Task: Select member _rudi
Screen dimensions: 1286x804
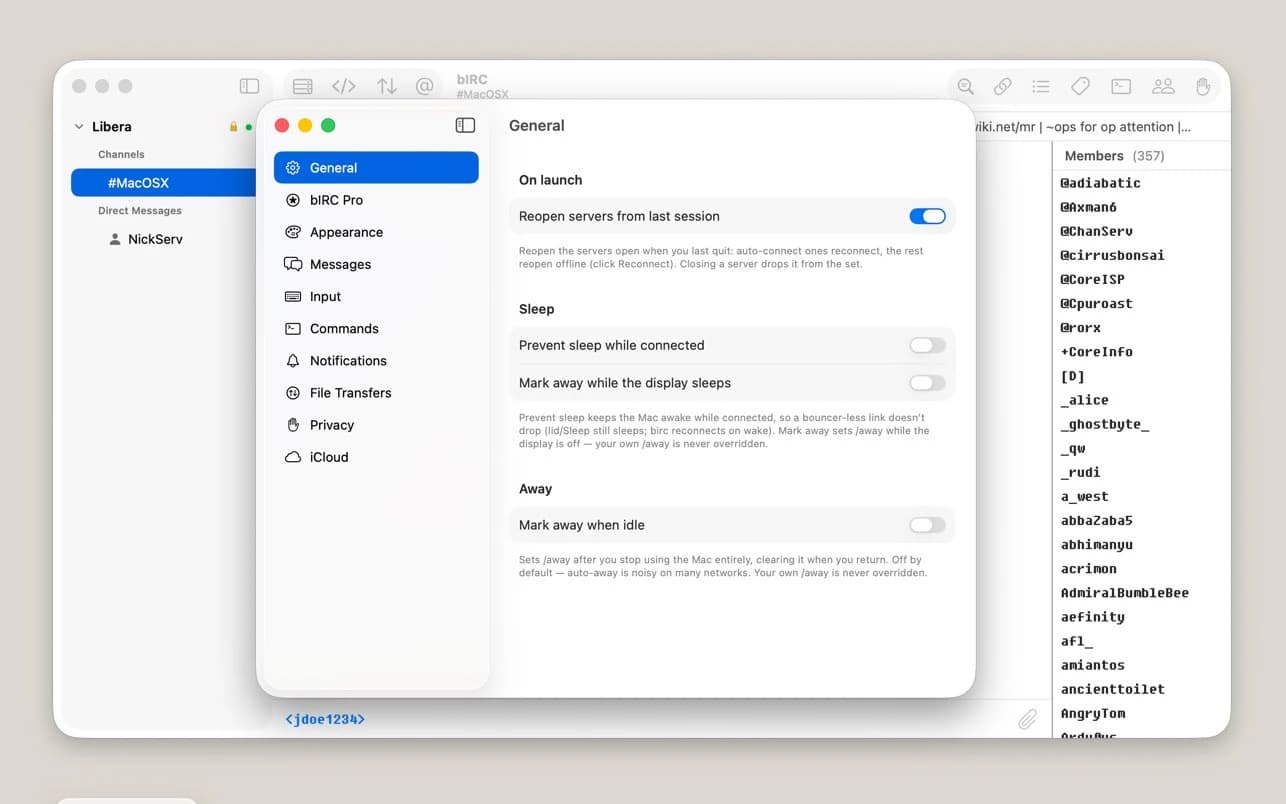Action: [x=1080, y=472]
